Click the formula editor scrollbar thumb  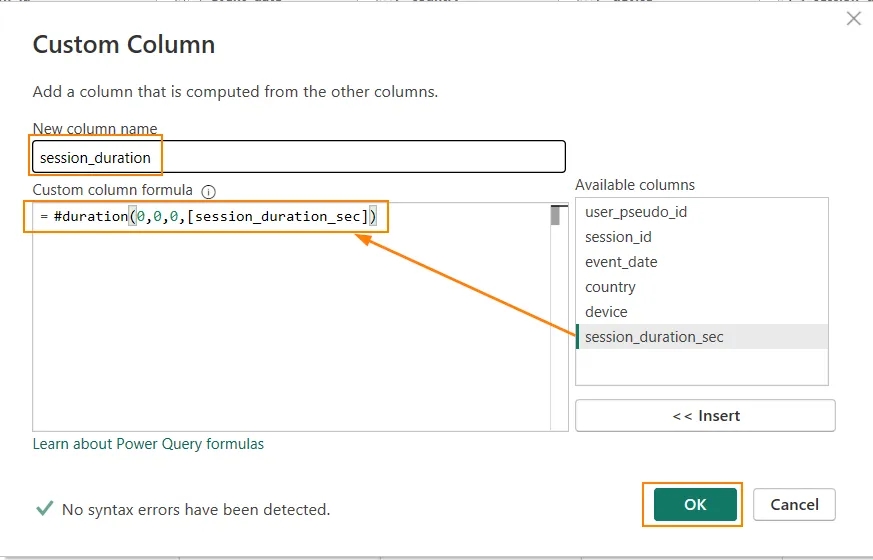click(555, 215)
